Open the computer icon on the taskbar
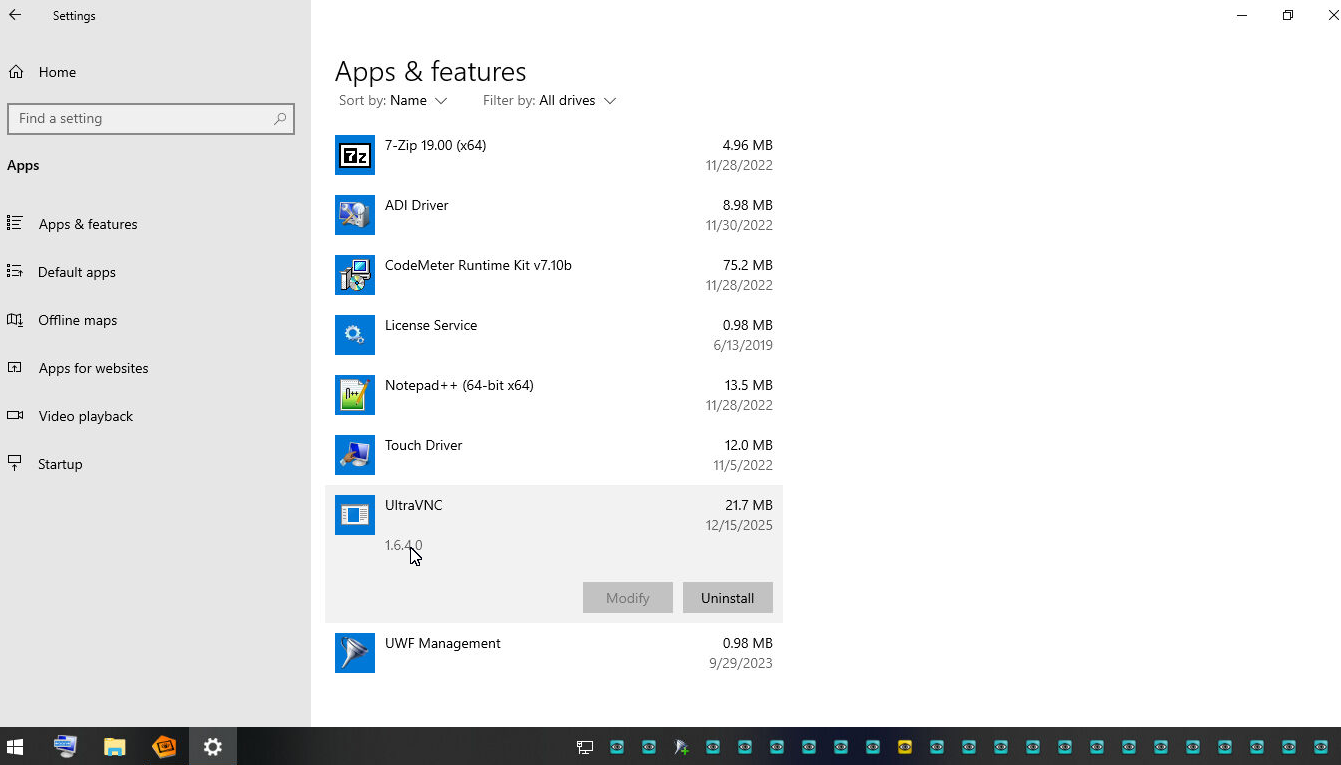 [x=66, y=746]
